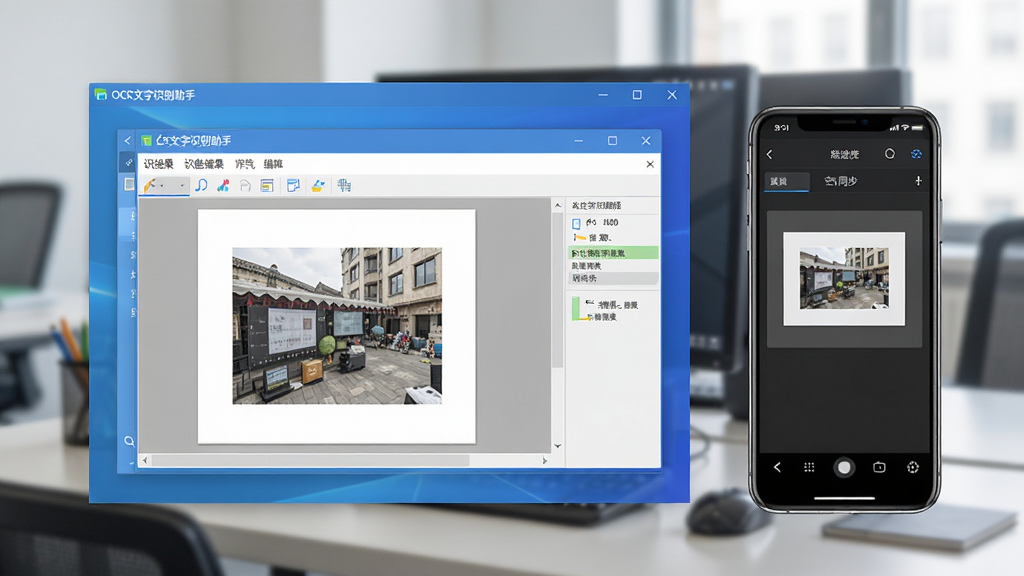Open the small dropdown arrow beside the brush tool
Screen dimensions: 1024x576
tap(162, 186)
